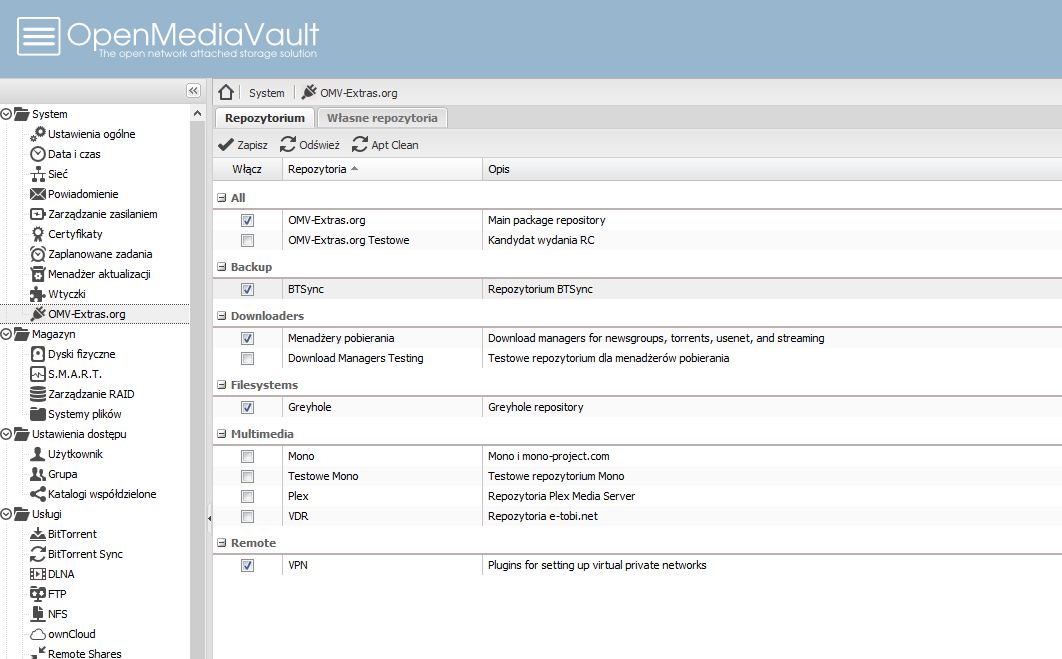Collapse the Magazyn tree node
Viewport: 1062px width, 659px height.
tap(6, 334)
